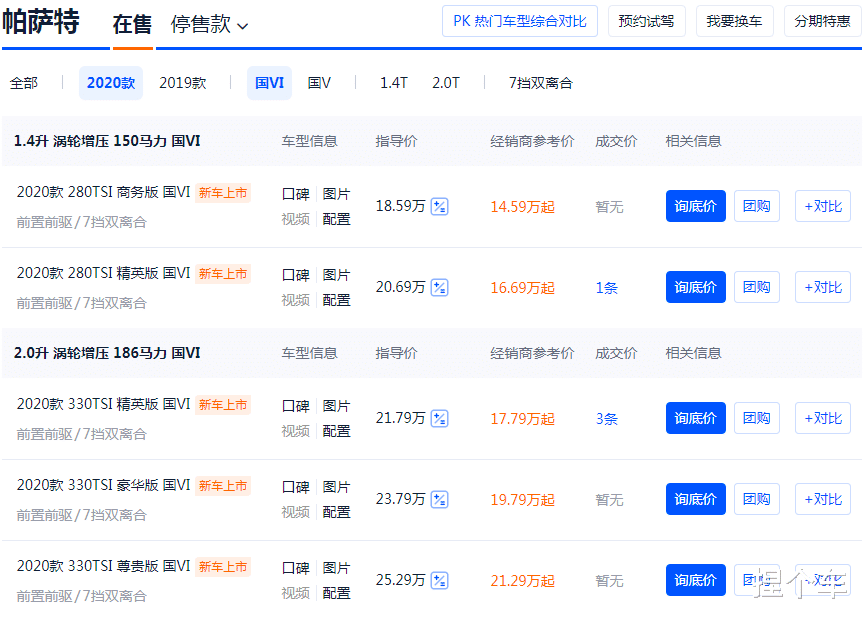Screen dimensions: 864x620
Task: Open 2020款 280TSI 商务版 国VI model link
Action: click(103, 192)
